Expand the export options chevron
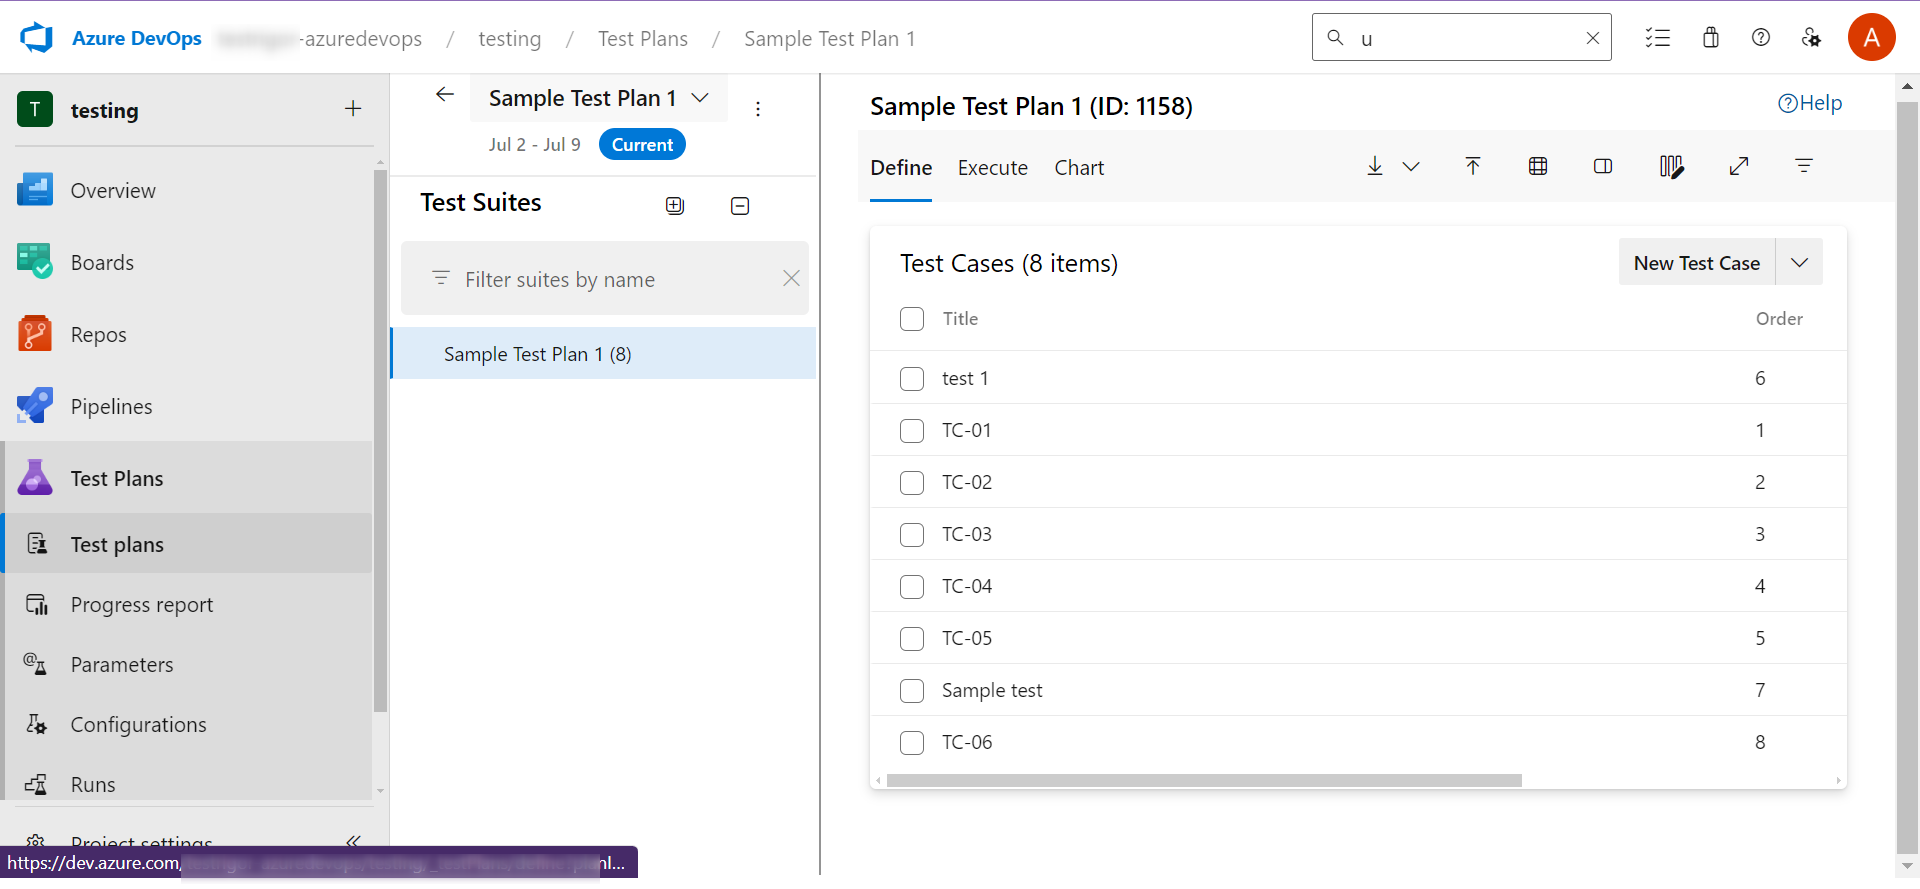The height and width of the screenshot is (889, 1920). pyautogui.click(x=1411, y=167)
